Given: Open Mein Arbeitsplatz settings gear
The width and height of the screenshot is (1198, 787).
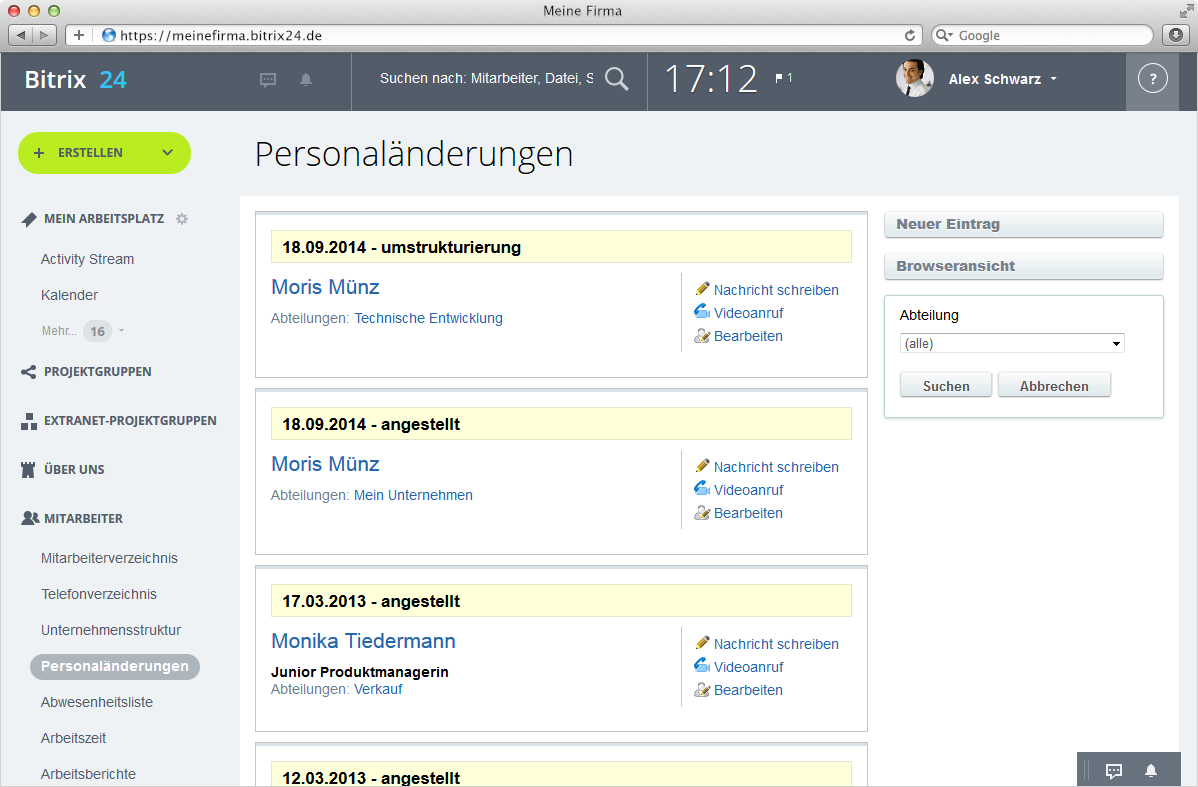Looking at the screenshot, I should tap(182, 219).
